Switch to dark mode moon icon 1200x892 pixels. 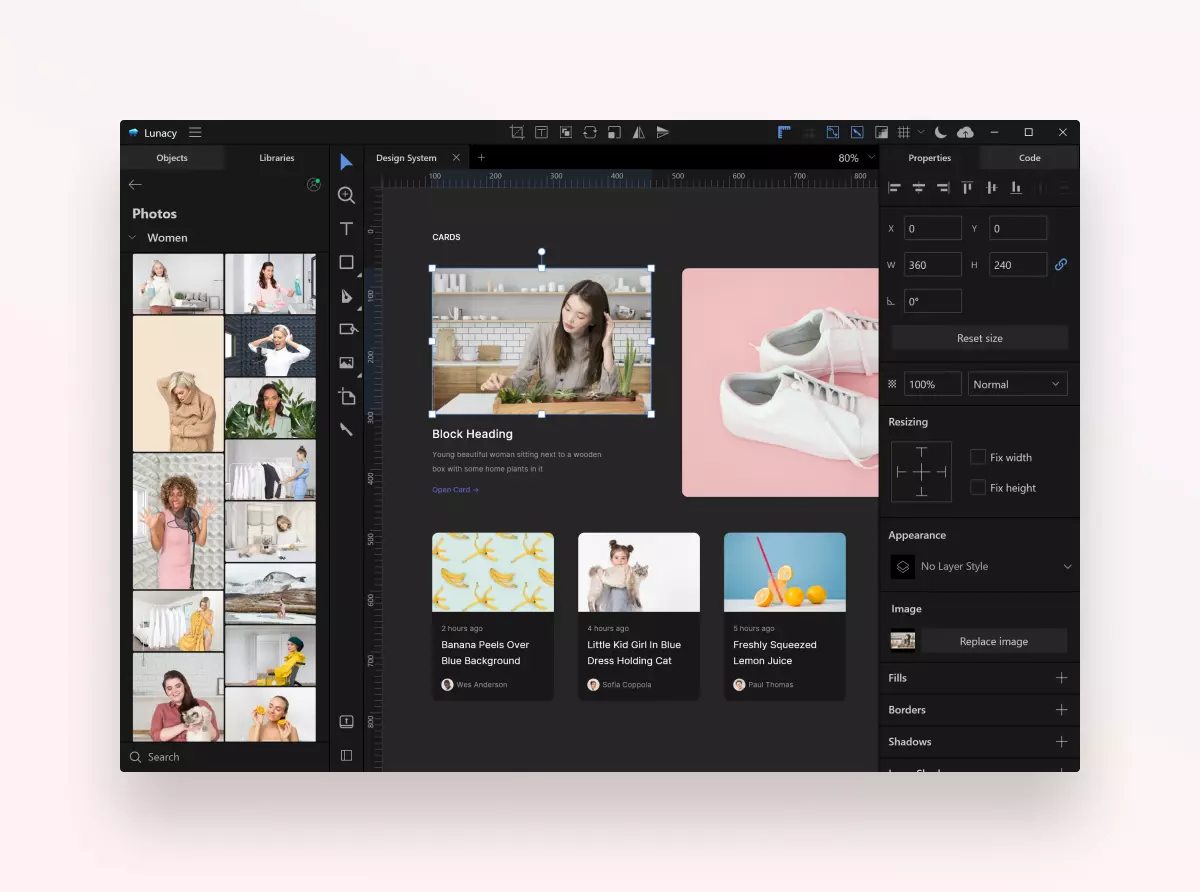pos(941,132)
